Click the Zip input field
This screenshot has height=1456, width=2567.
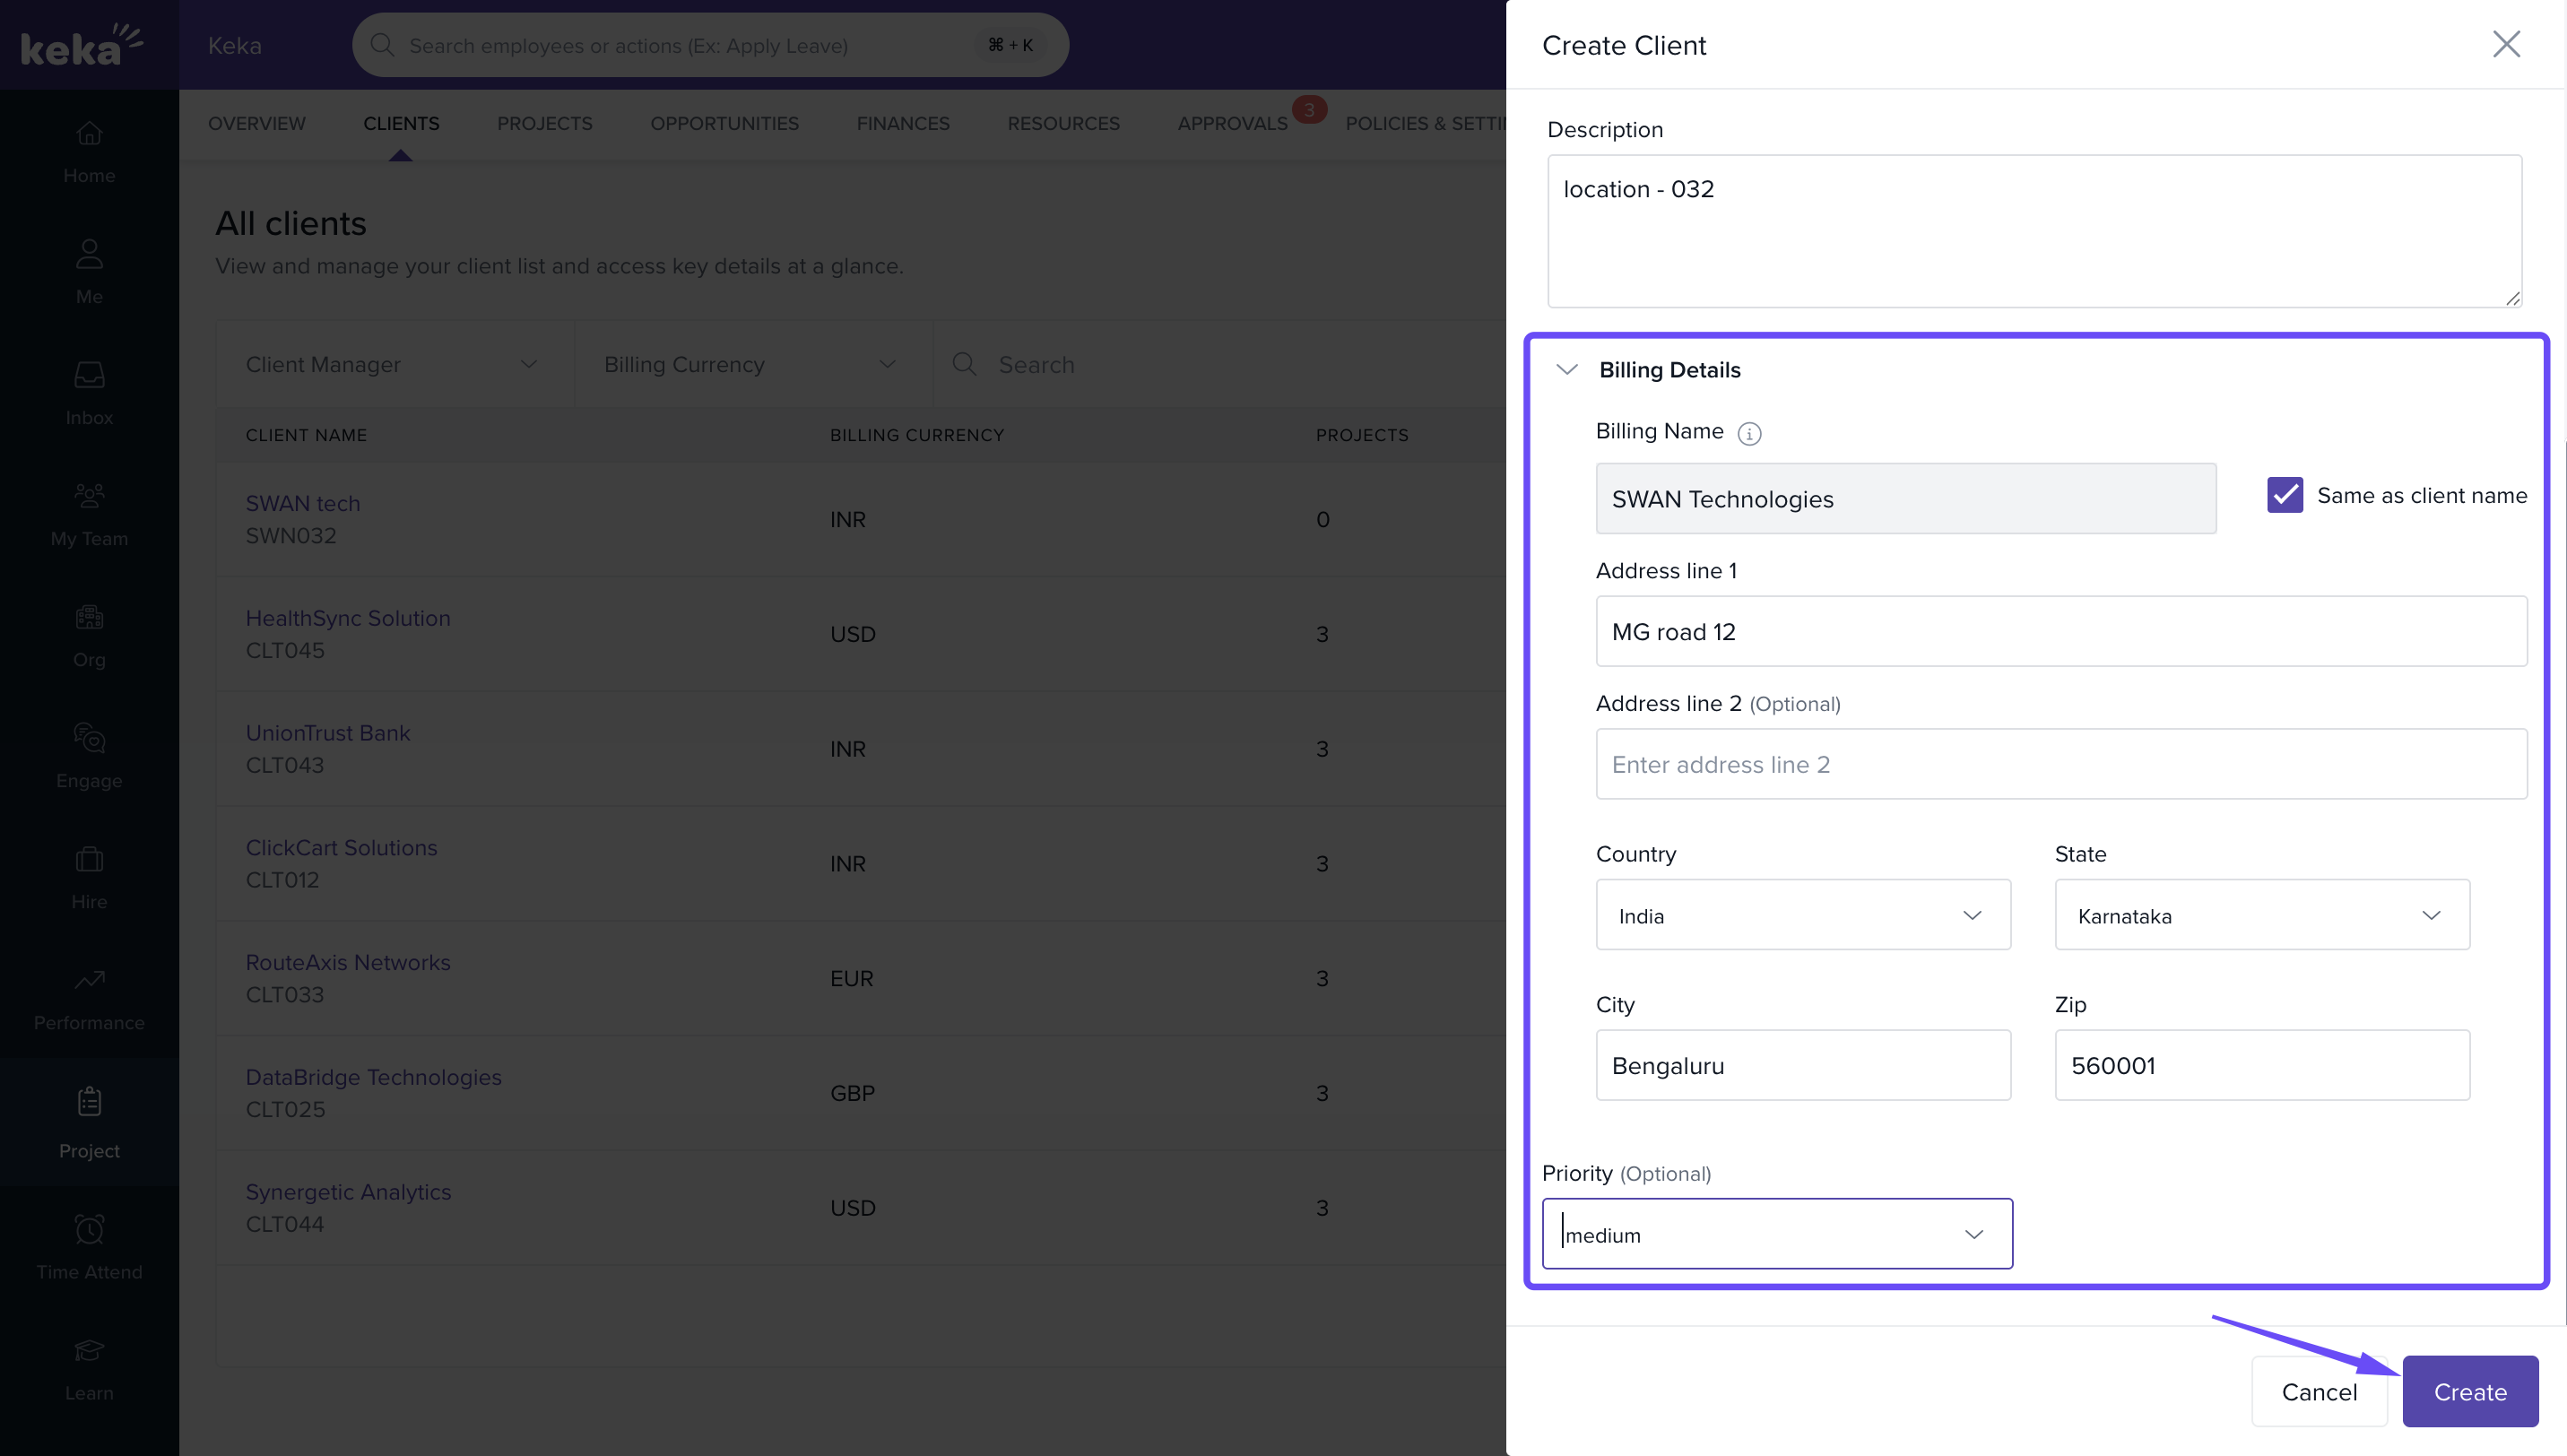point(2261,1065)
